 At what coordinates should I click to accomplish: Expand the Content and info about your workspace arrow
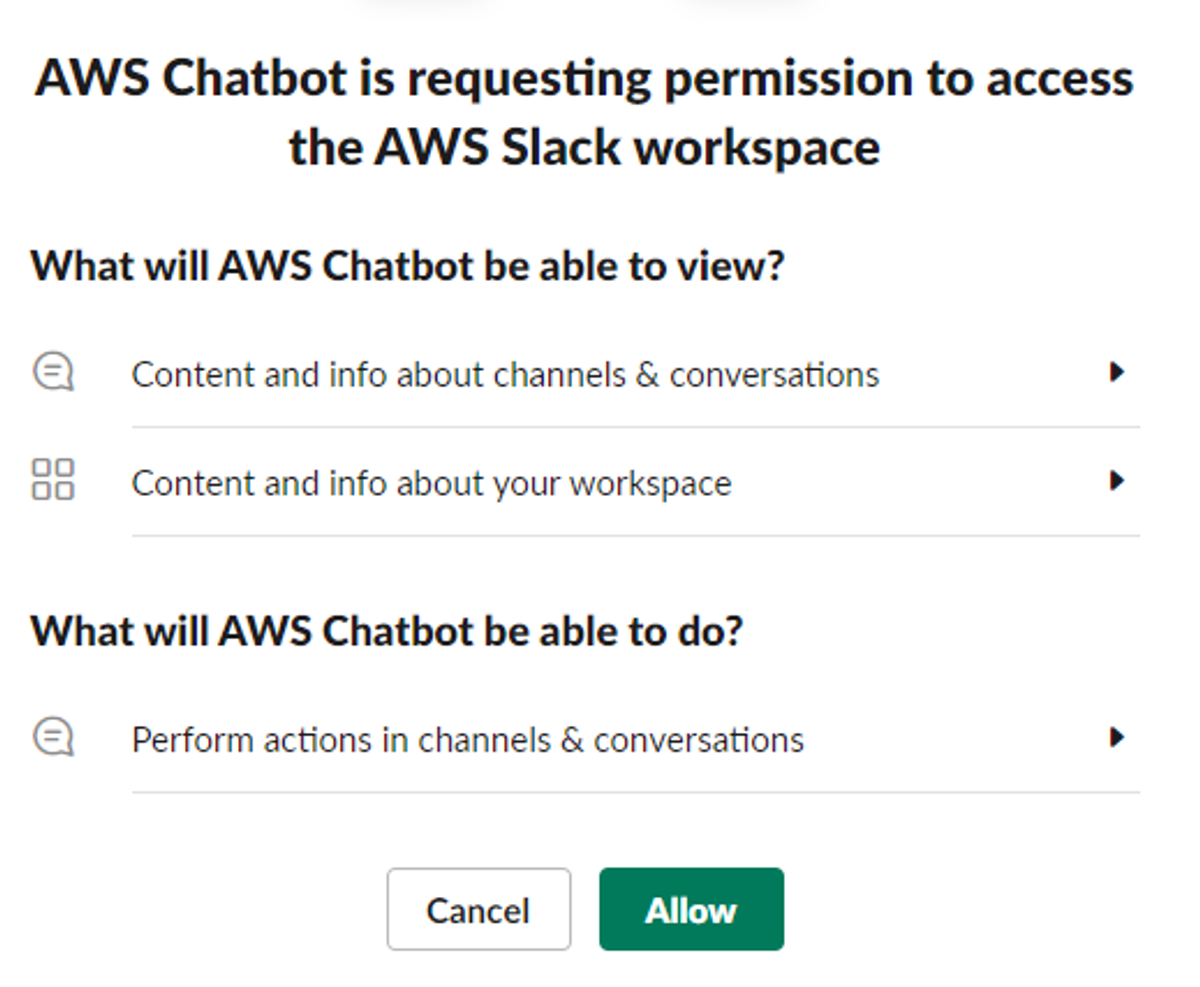pyautogui.click(x=1117, y=481)
